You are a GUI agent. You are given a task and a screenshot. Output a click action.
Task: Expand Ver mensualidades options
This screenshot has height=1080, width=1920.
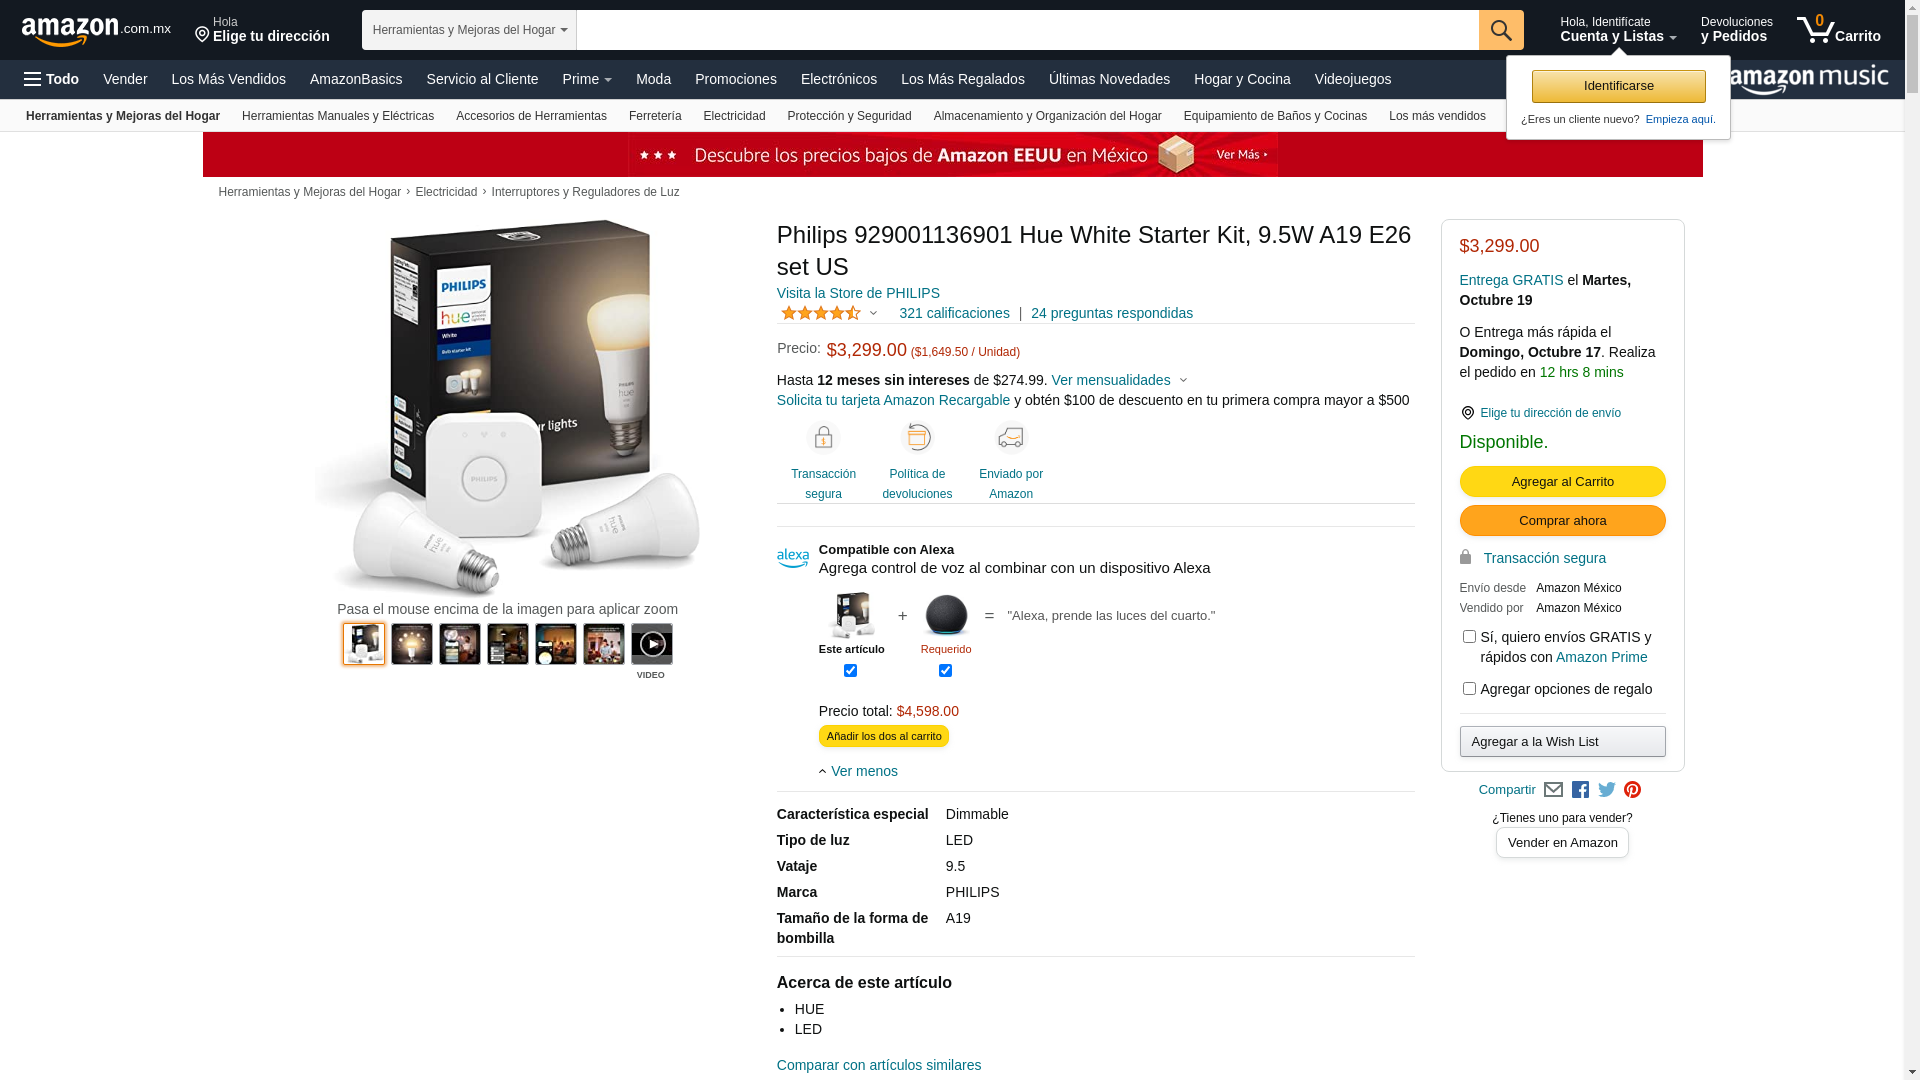pyautogui.click(x=1119, y=380)
